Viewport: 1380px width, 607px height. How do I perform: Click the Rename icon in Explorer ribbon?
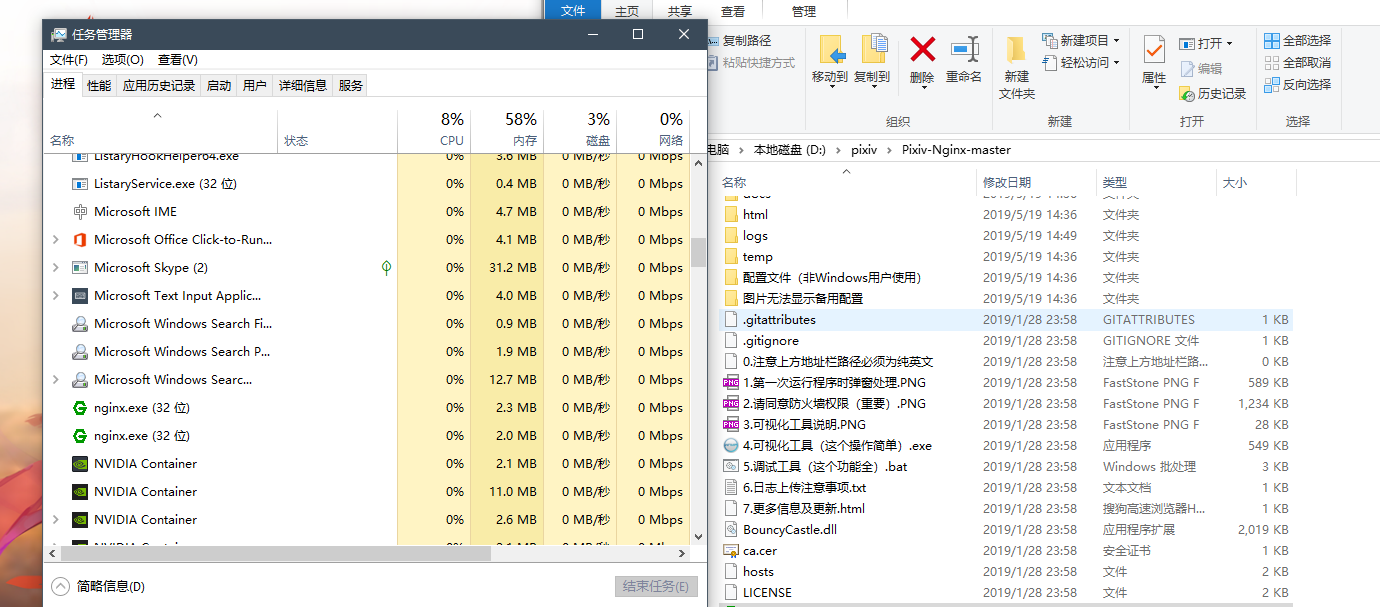(964, 49)
